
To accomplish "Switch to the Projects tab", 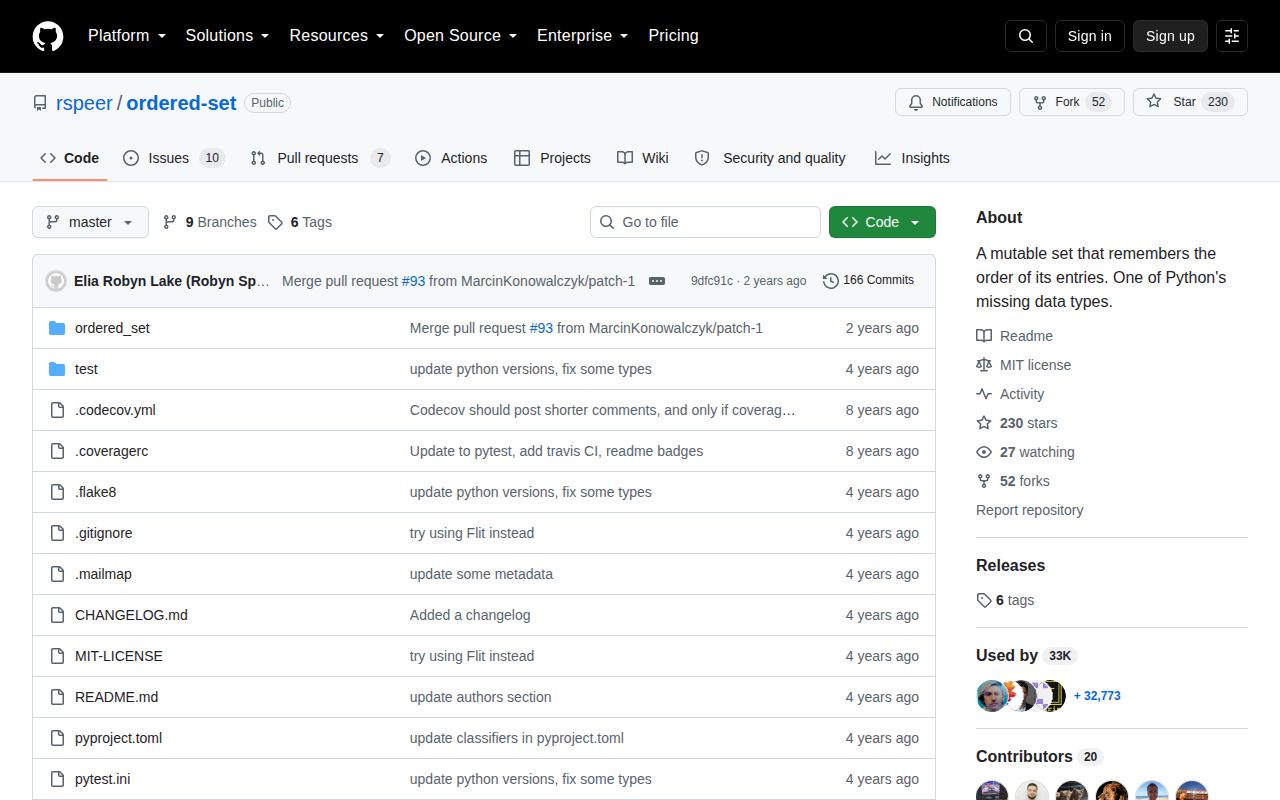I will tap(552, 158).
